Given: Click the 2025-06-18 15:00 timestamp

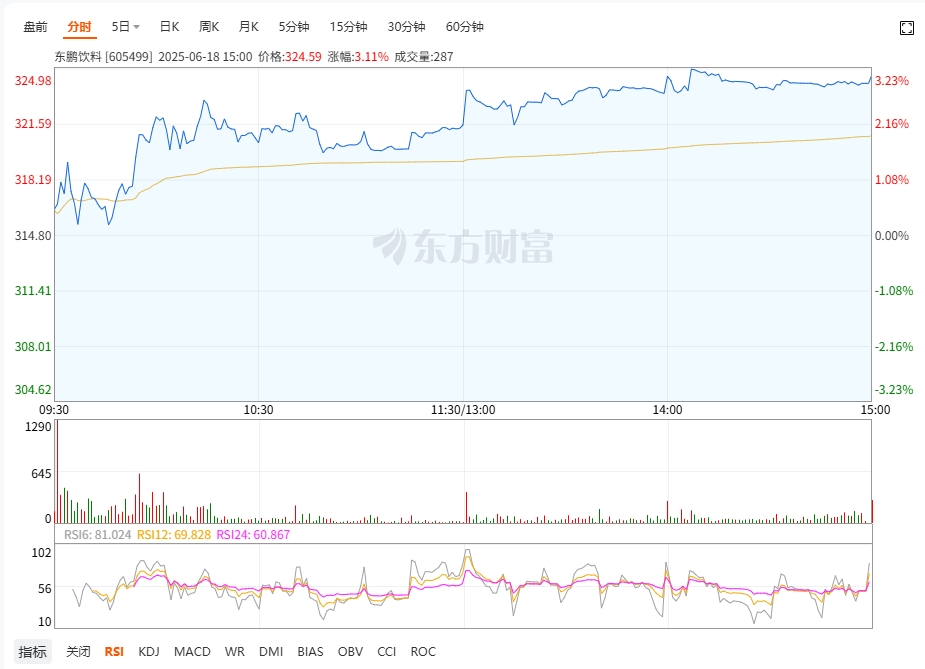Looking at the screenshot, I should pos(205,57).
